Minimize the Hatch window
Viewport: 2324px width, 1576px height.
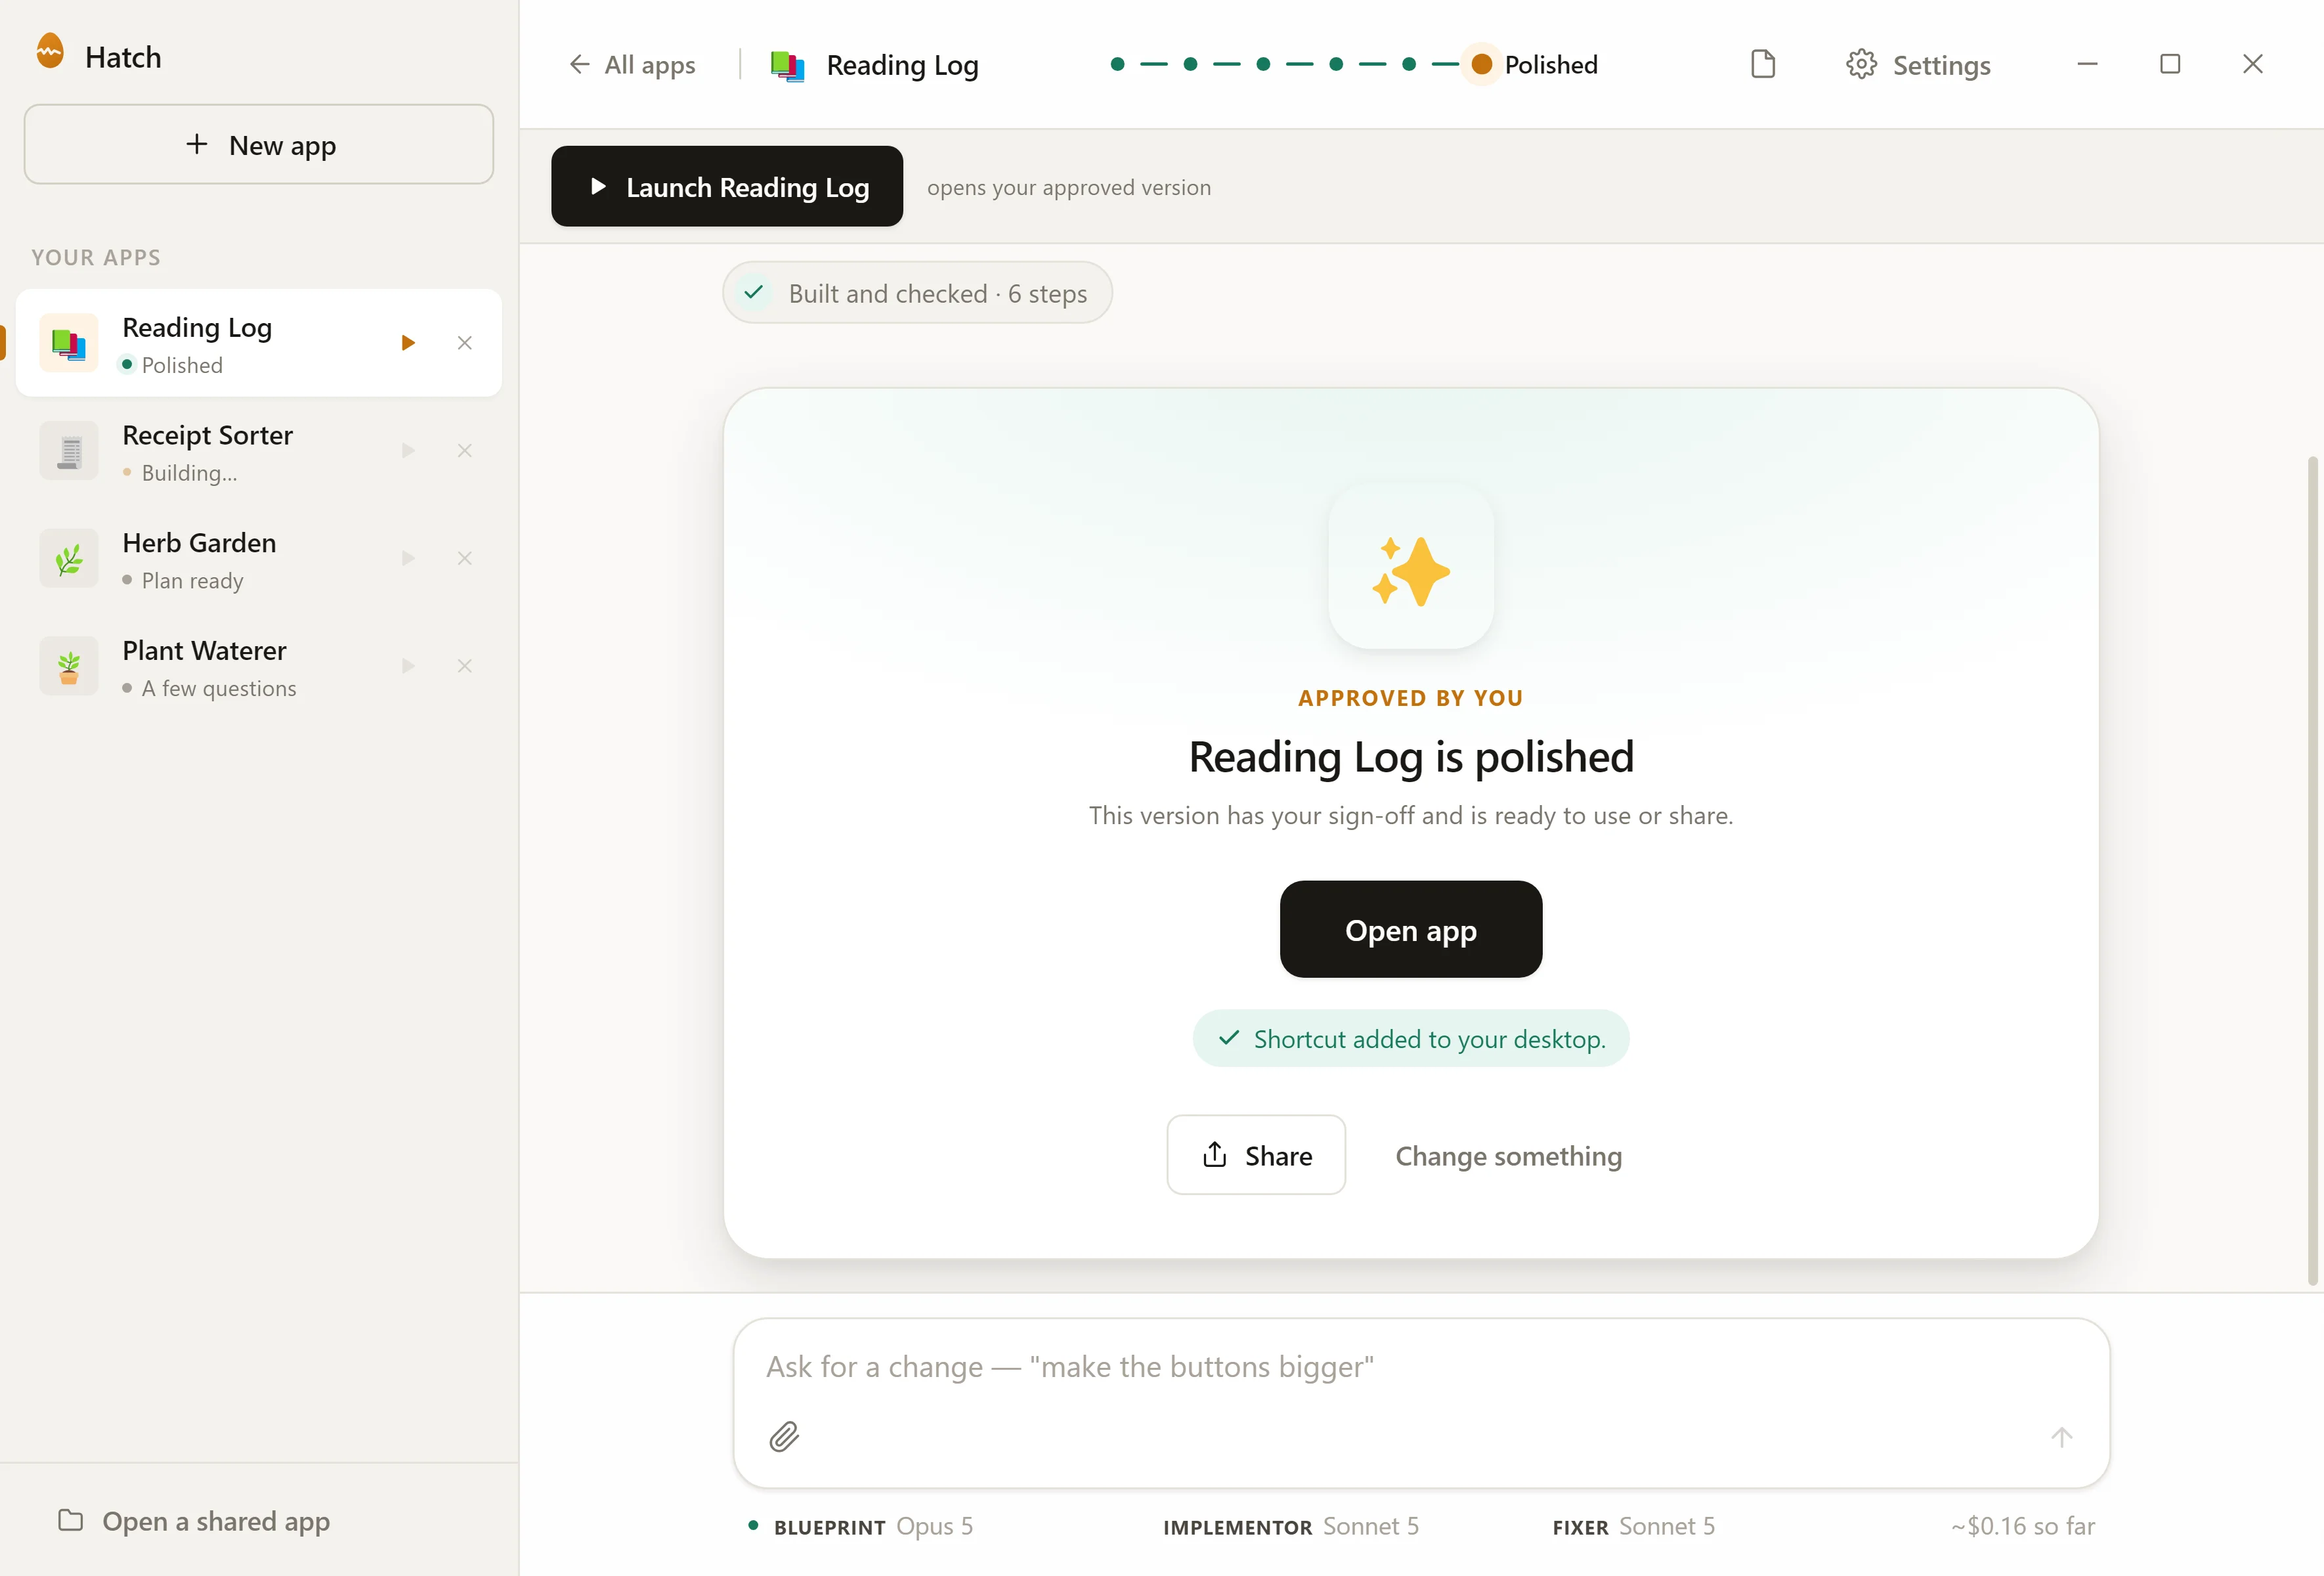[2087, 64]
